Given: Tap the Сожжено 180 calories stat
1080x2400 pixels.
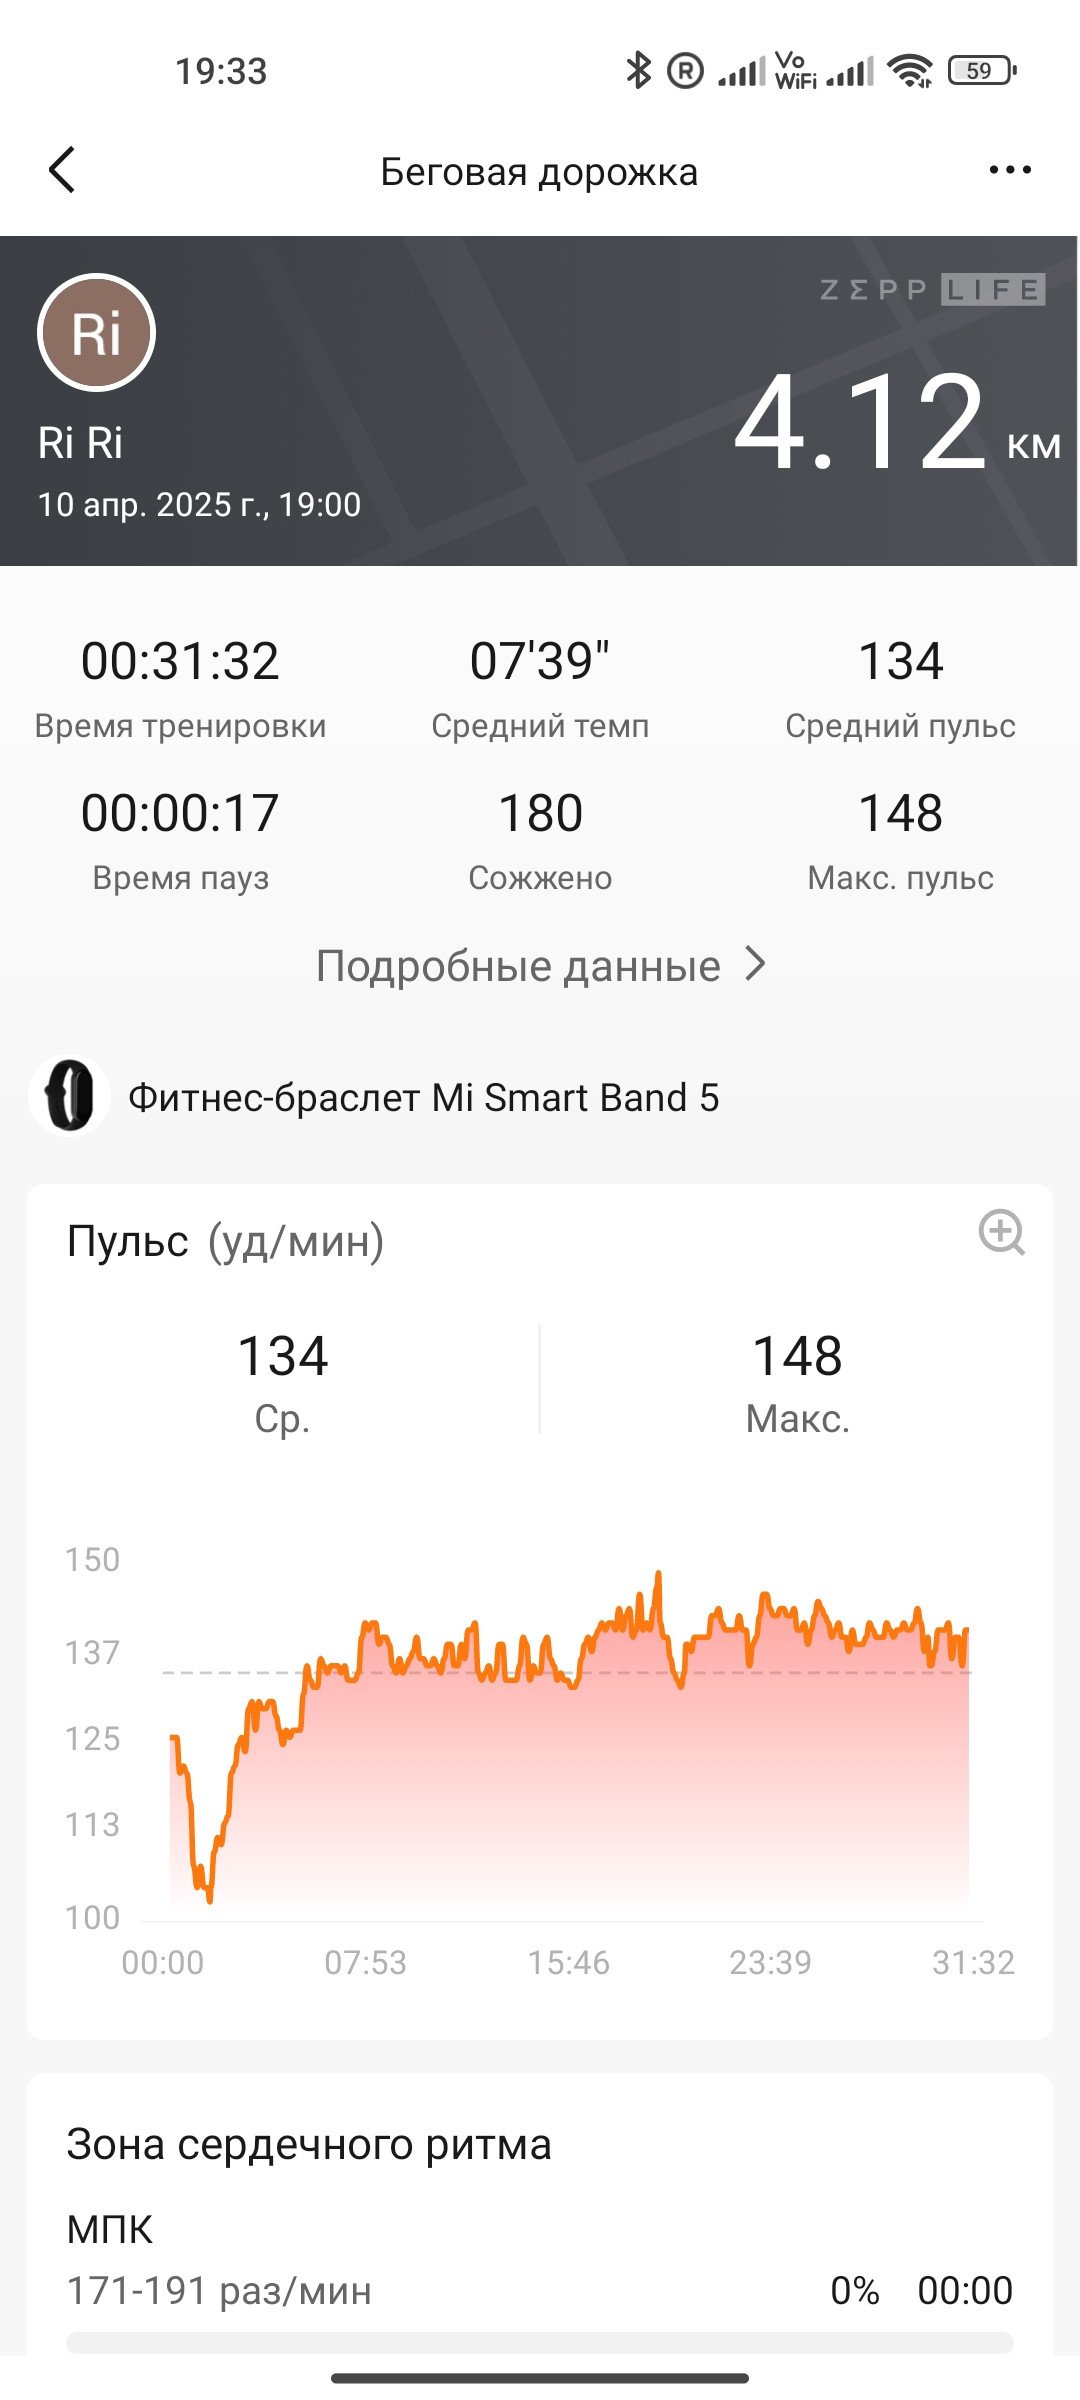Looking at the screenshot, I should (540, 840).
